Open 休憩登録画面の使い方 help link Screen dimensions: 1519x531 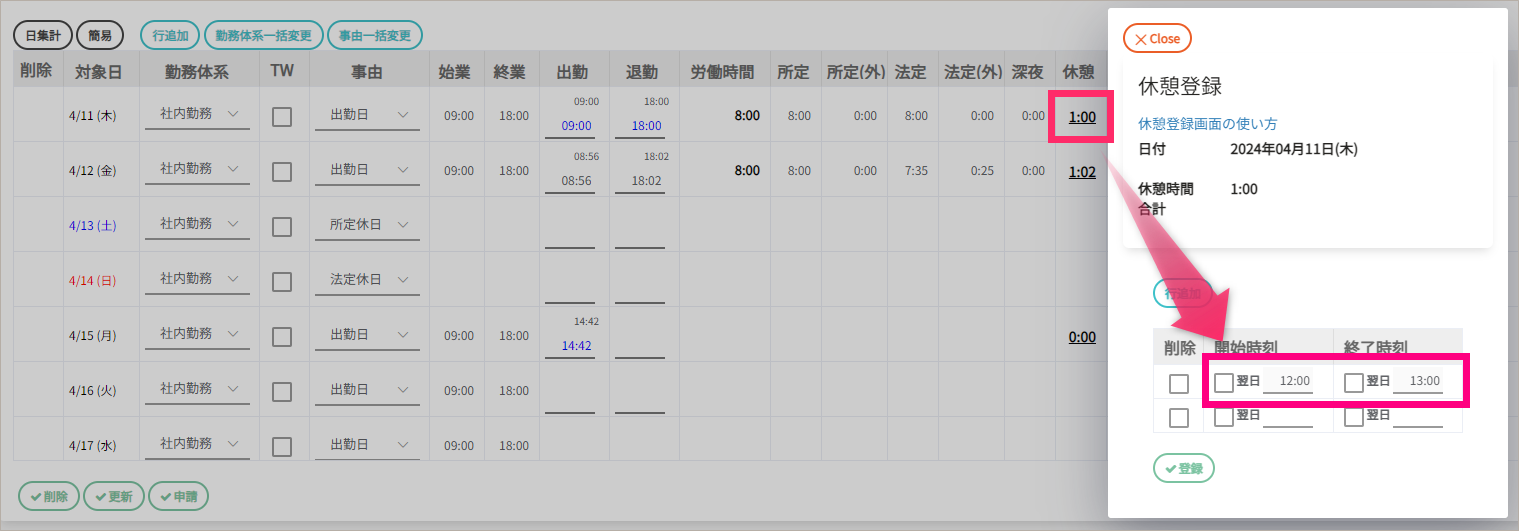click(x=1207, y=124)
